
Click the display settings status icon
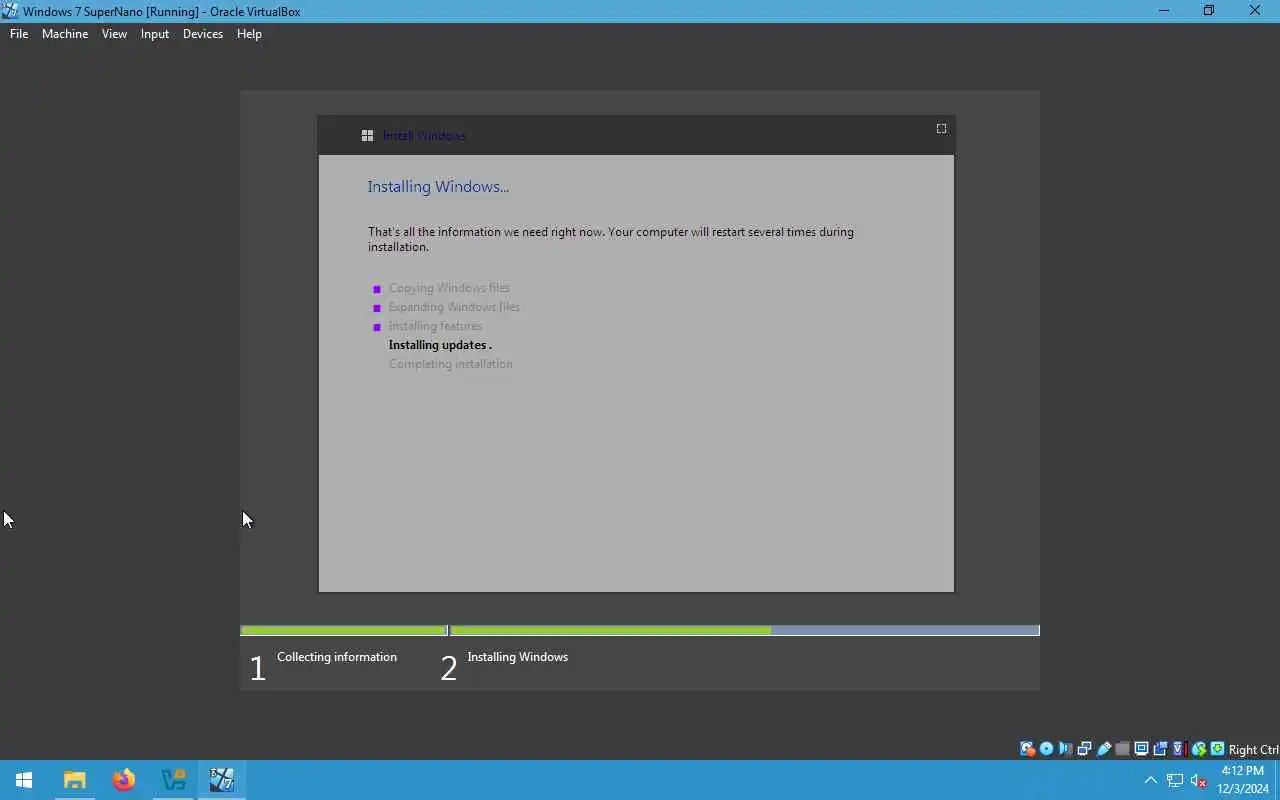(x=1141, y=749)
